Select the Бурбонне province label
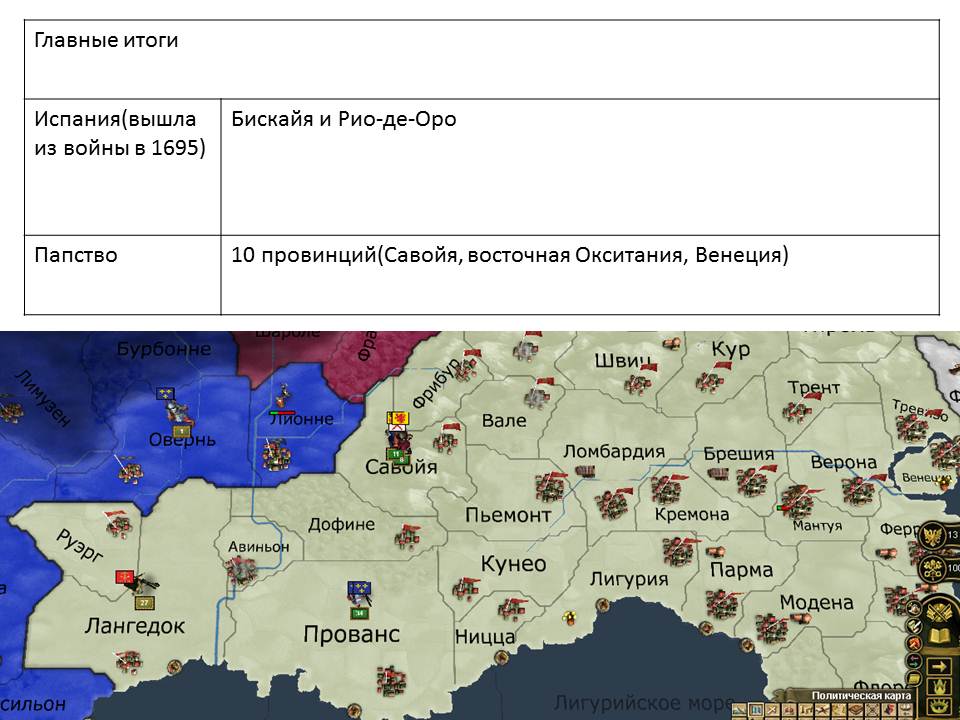Image resolution: width=960 pixels, height=720 pixels. (x=164, y=349)
